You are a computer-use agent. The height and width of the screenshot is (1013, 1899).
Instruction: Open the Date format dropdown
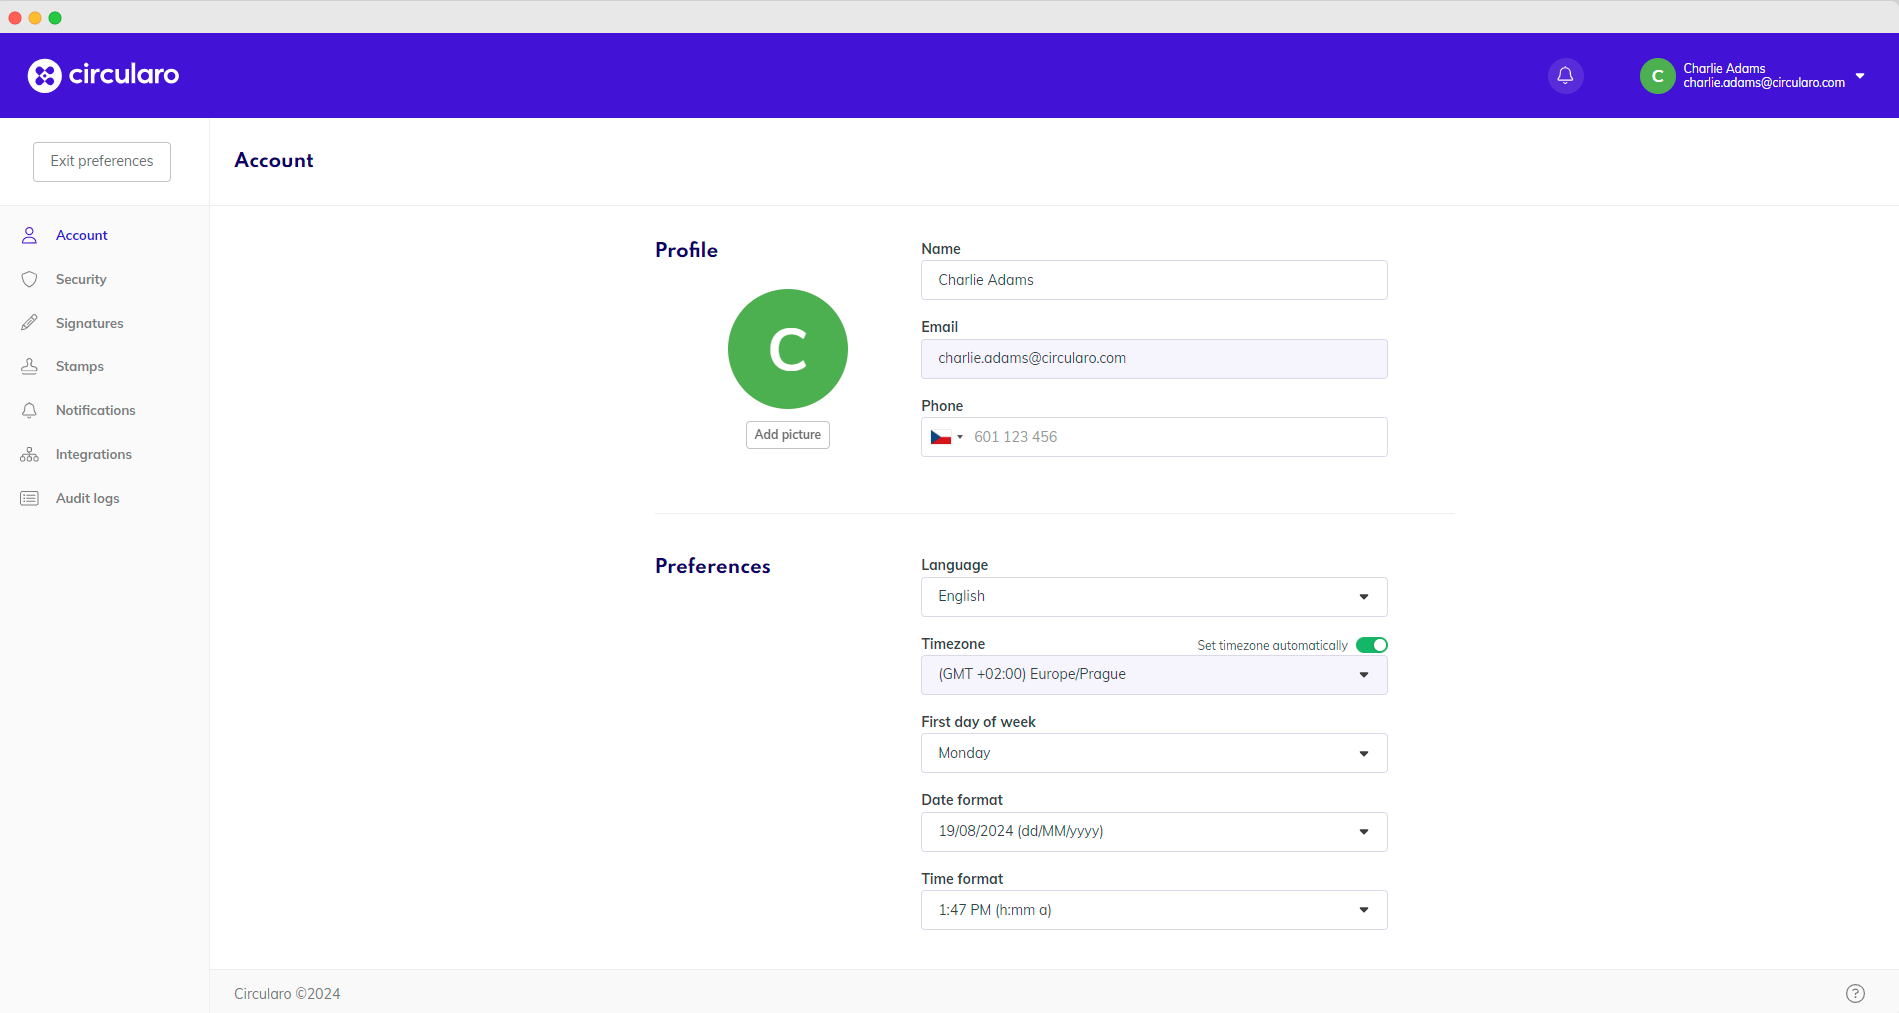(x=1153, y=832)
